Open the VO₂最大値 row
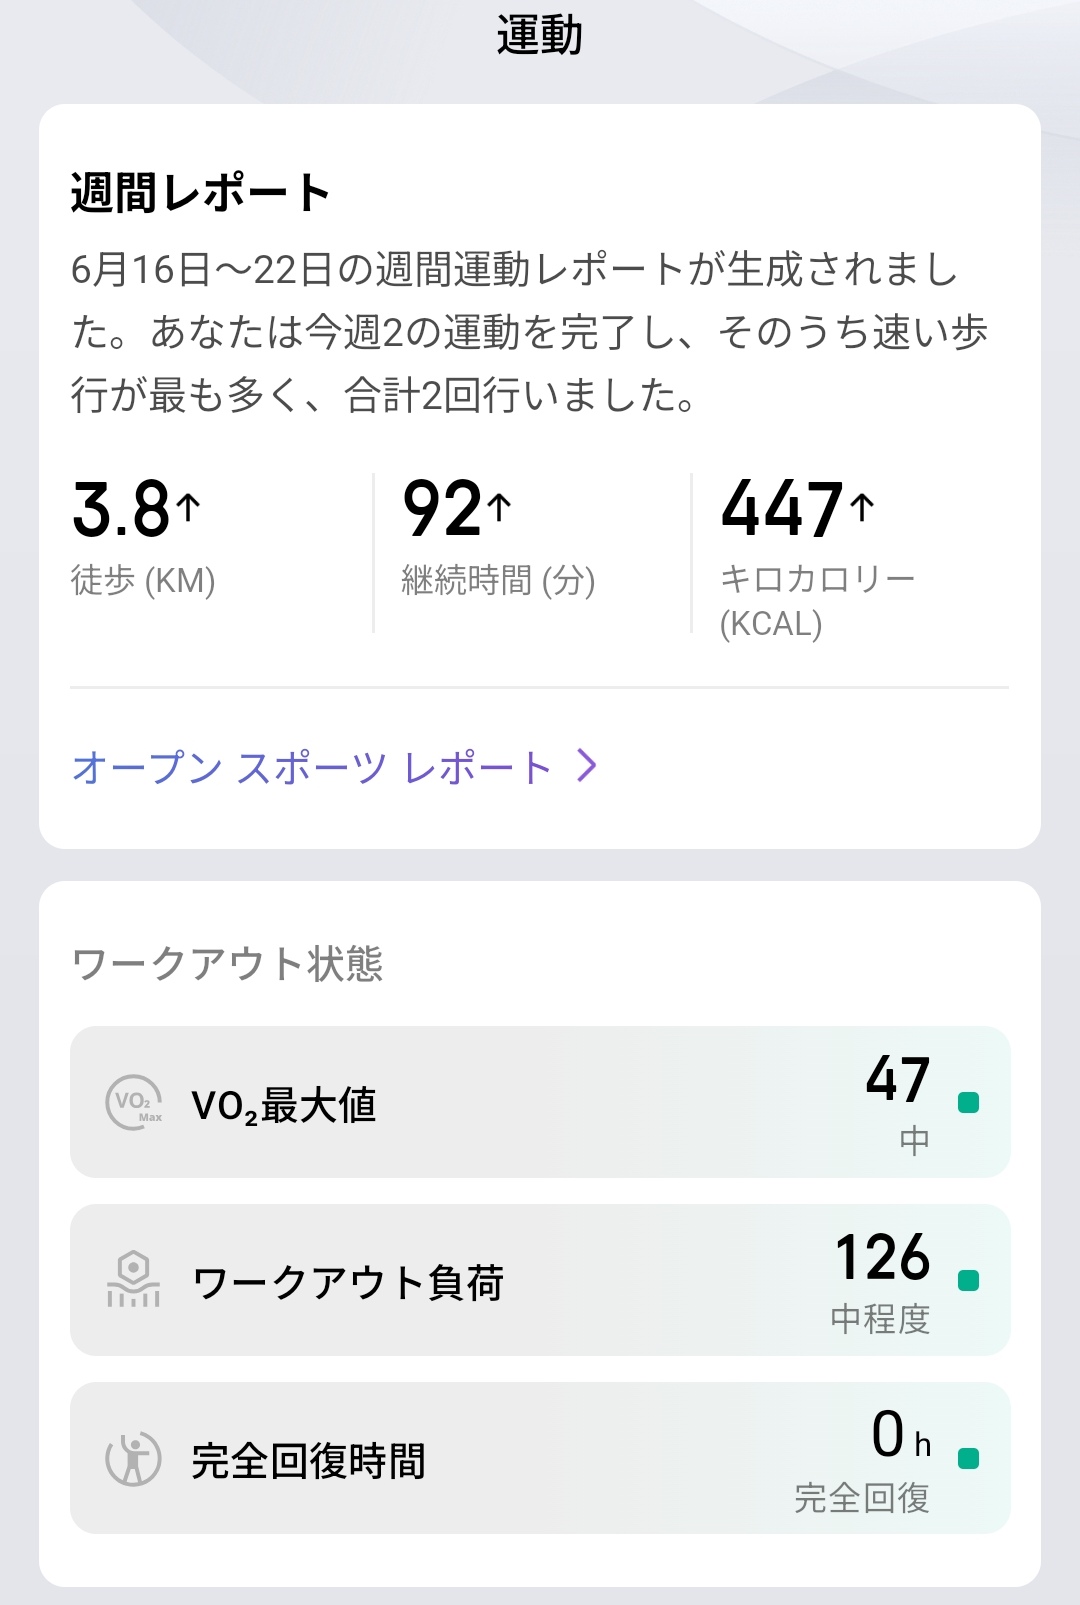The image size is (1080, 1605). pyautogui.click(x=540, y=1102)
